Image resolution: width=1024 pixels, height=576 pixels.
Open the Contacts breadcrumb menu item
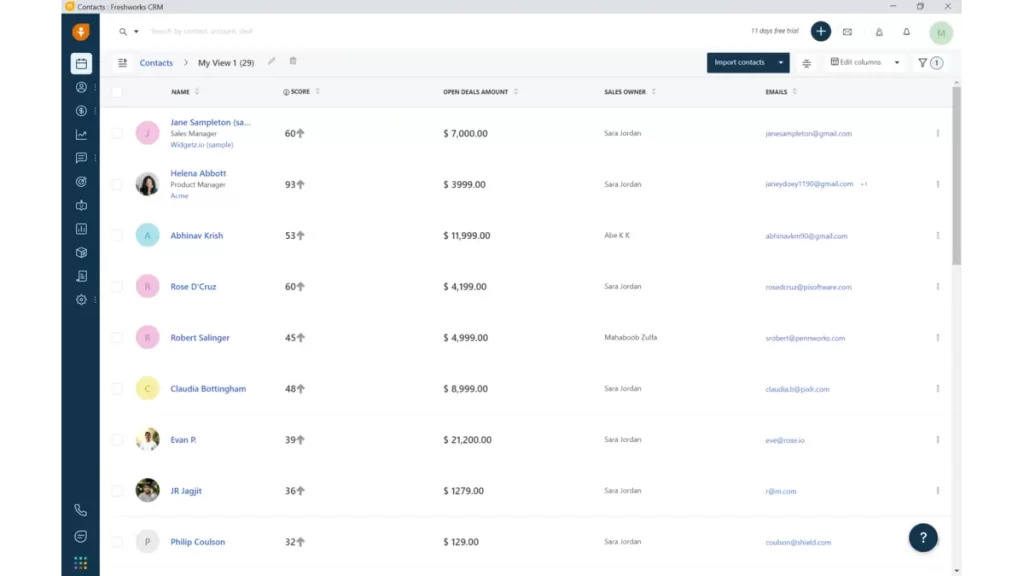[157, 62]
